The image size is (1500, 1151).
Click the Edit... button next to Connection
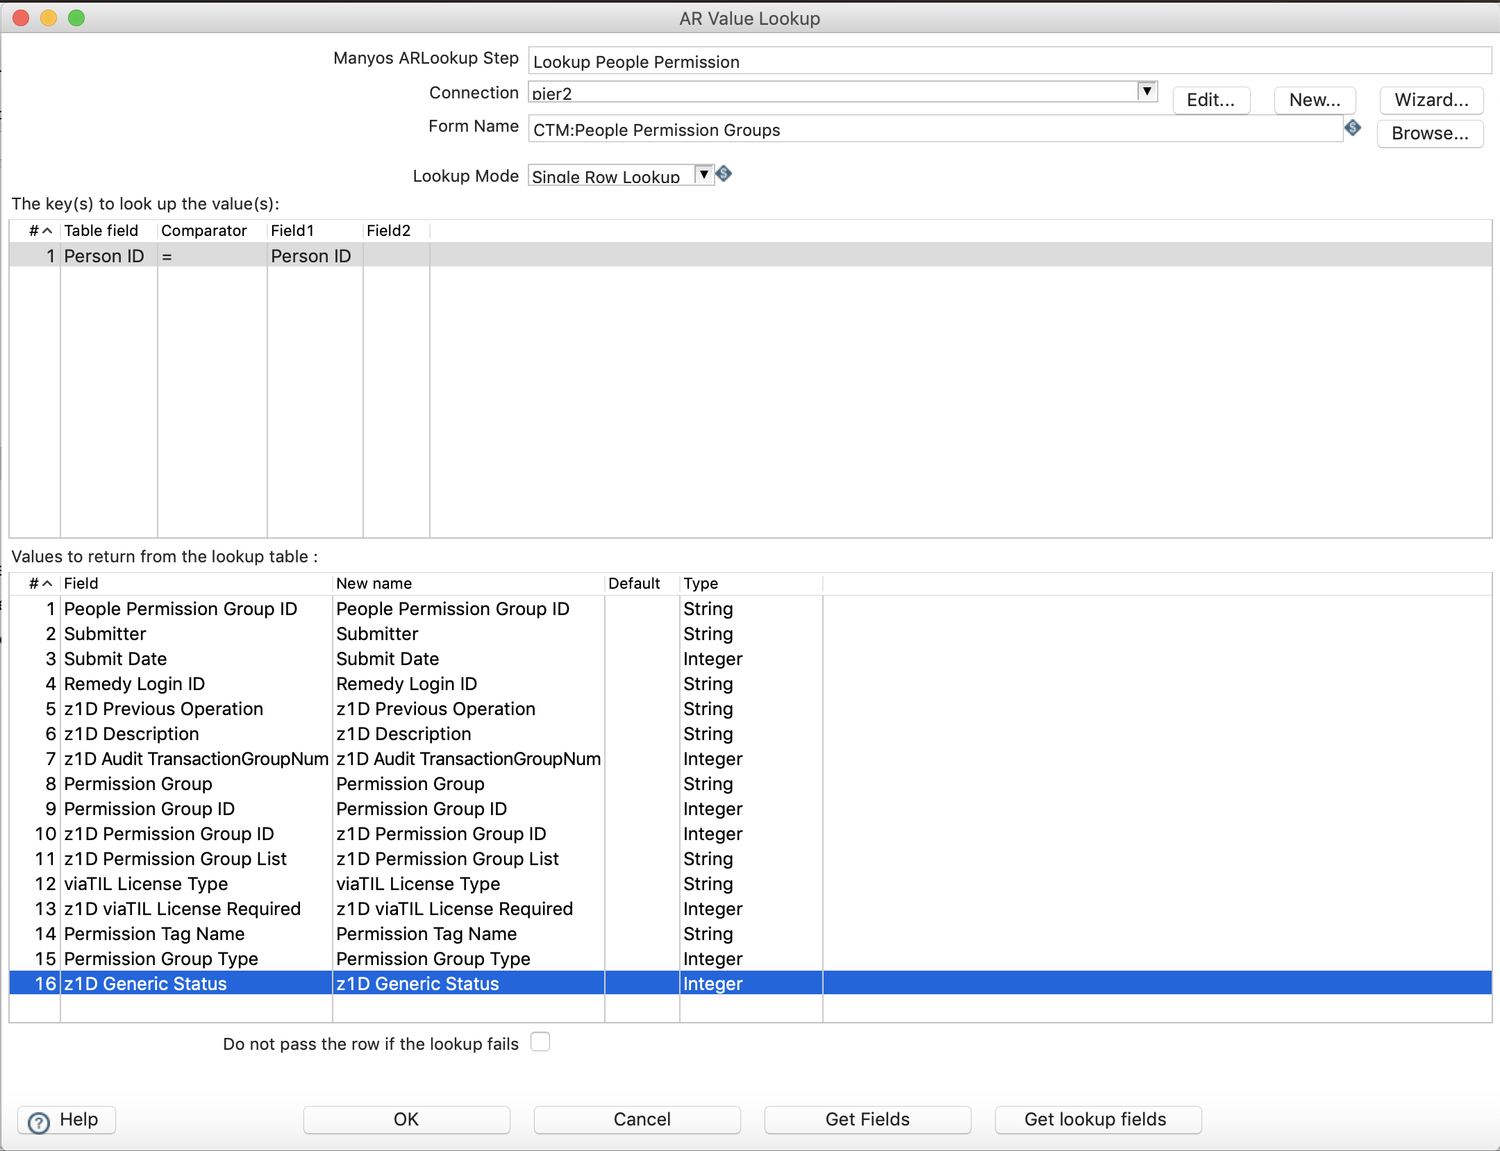[1211, 100]
